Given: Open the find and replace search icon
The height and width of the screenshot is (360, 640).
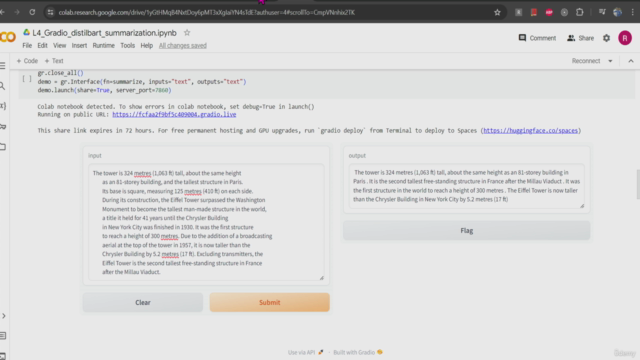Looking at the screenshot, I should click(3, 86).
